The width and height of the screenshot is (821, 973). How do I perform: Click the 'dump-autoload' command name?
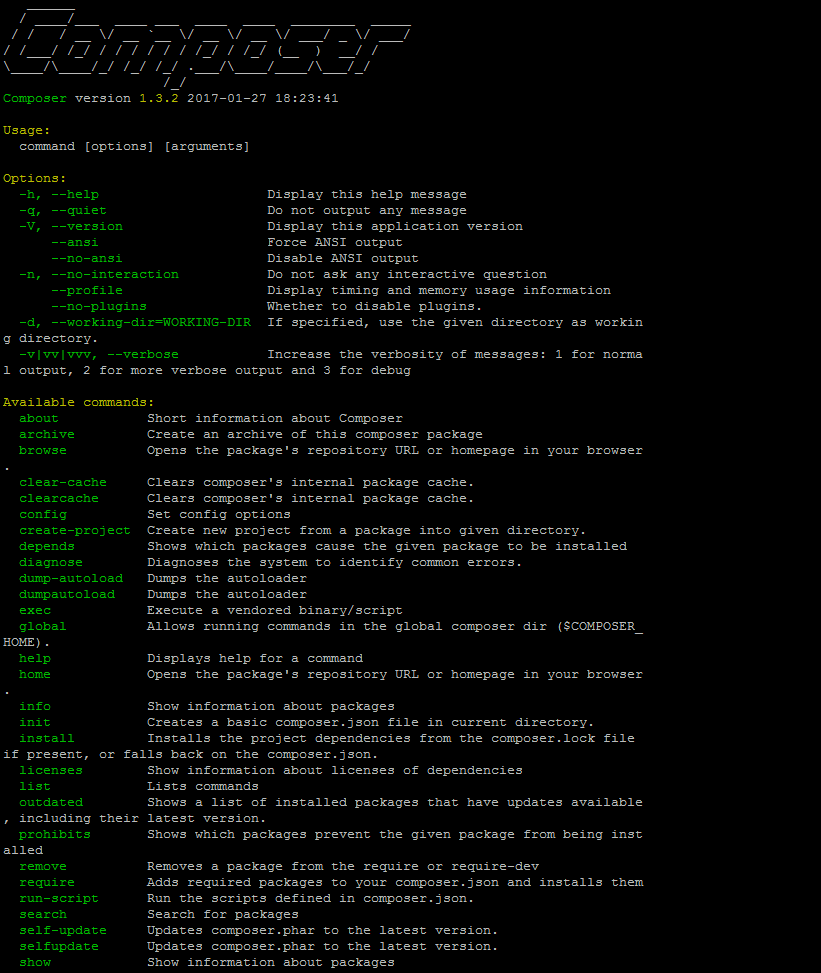pyautogui.click(x=71, y=578)
